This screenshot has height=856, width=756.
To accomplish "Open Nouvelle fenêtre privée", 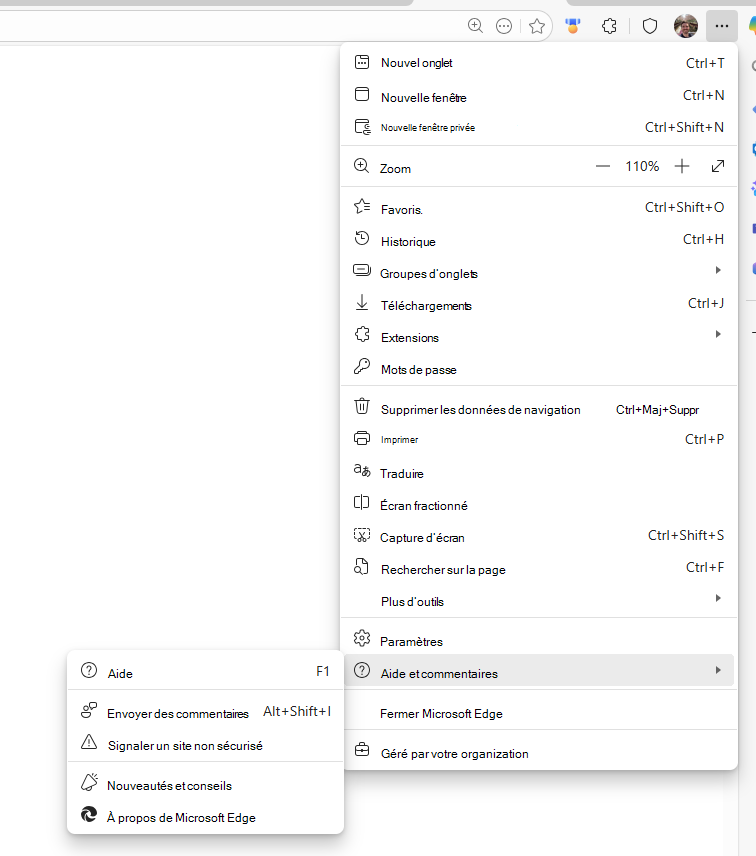I will pos(539,127).
